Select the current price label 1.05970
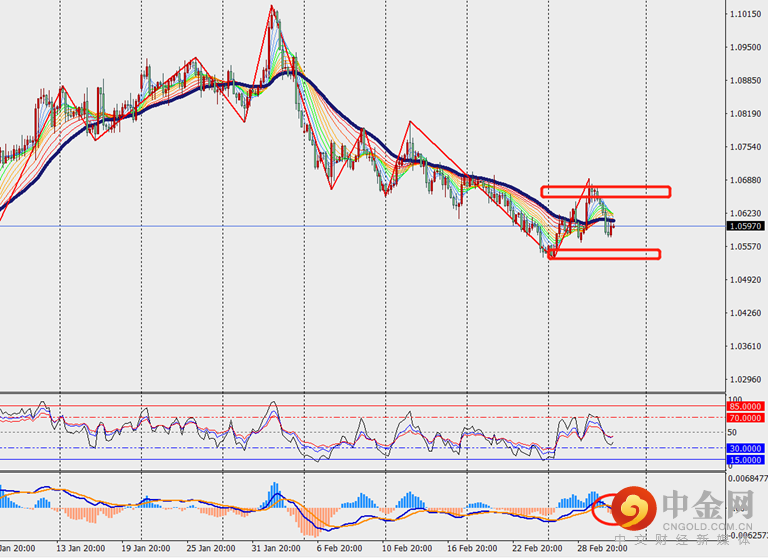768x558 pixels. click(746, 227)
